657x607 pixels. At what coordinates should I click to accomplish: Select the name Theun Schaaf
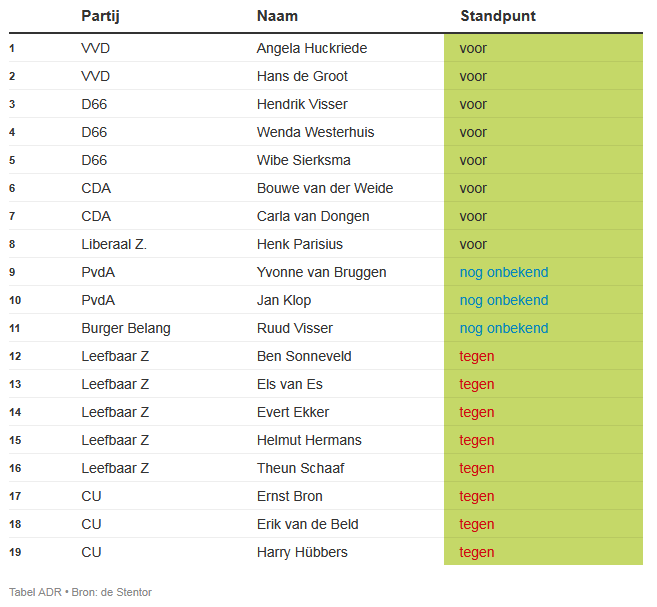(x=300, y=468)
